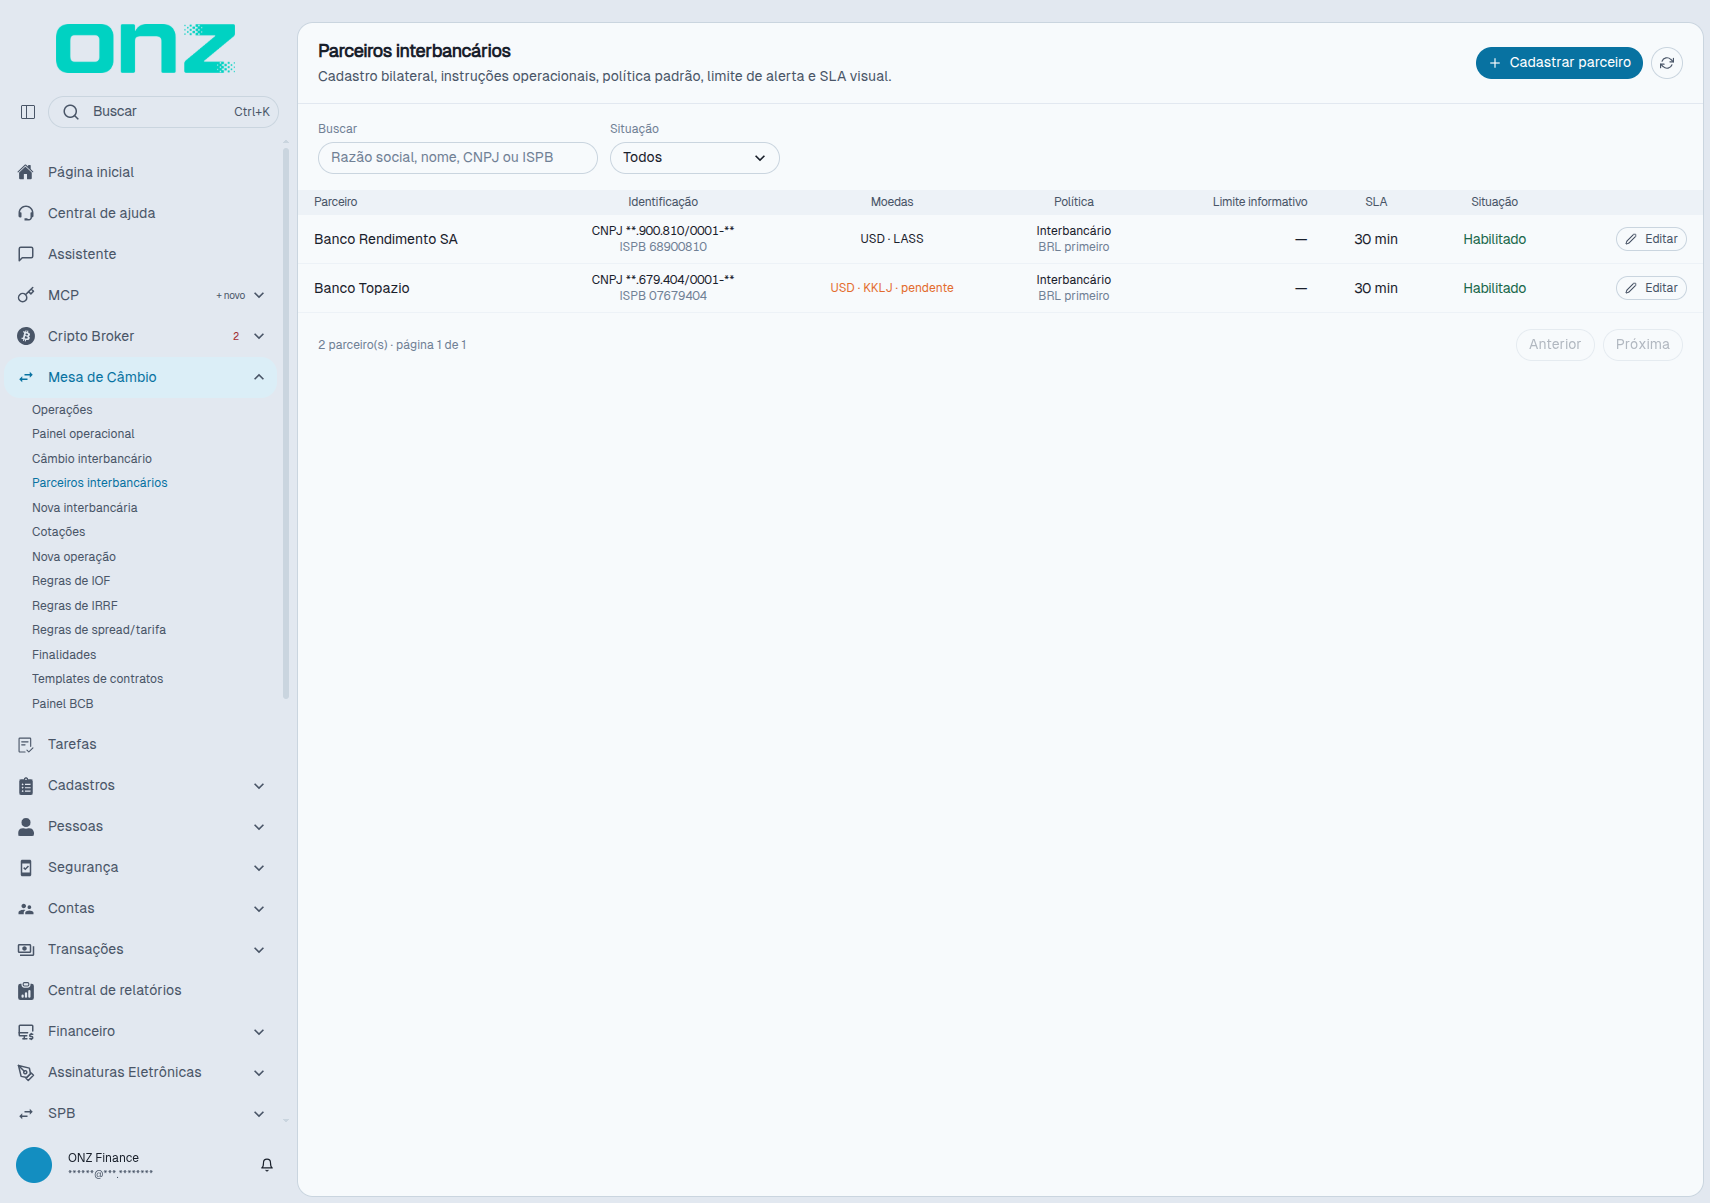Click the Anterior pagination button

point(1555,345)
